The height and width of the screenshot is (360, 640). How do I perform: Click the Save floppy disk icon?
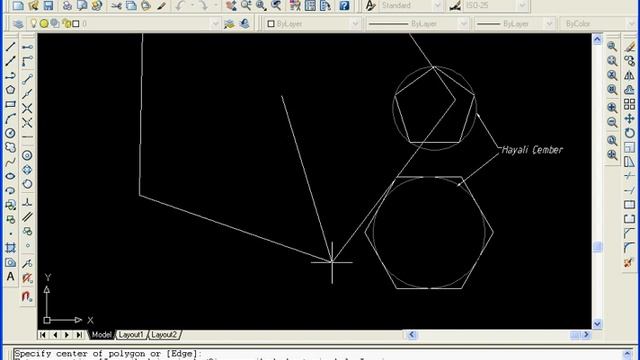coord(49,5)
